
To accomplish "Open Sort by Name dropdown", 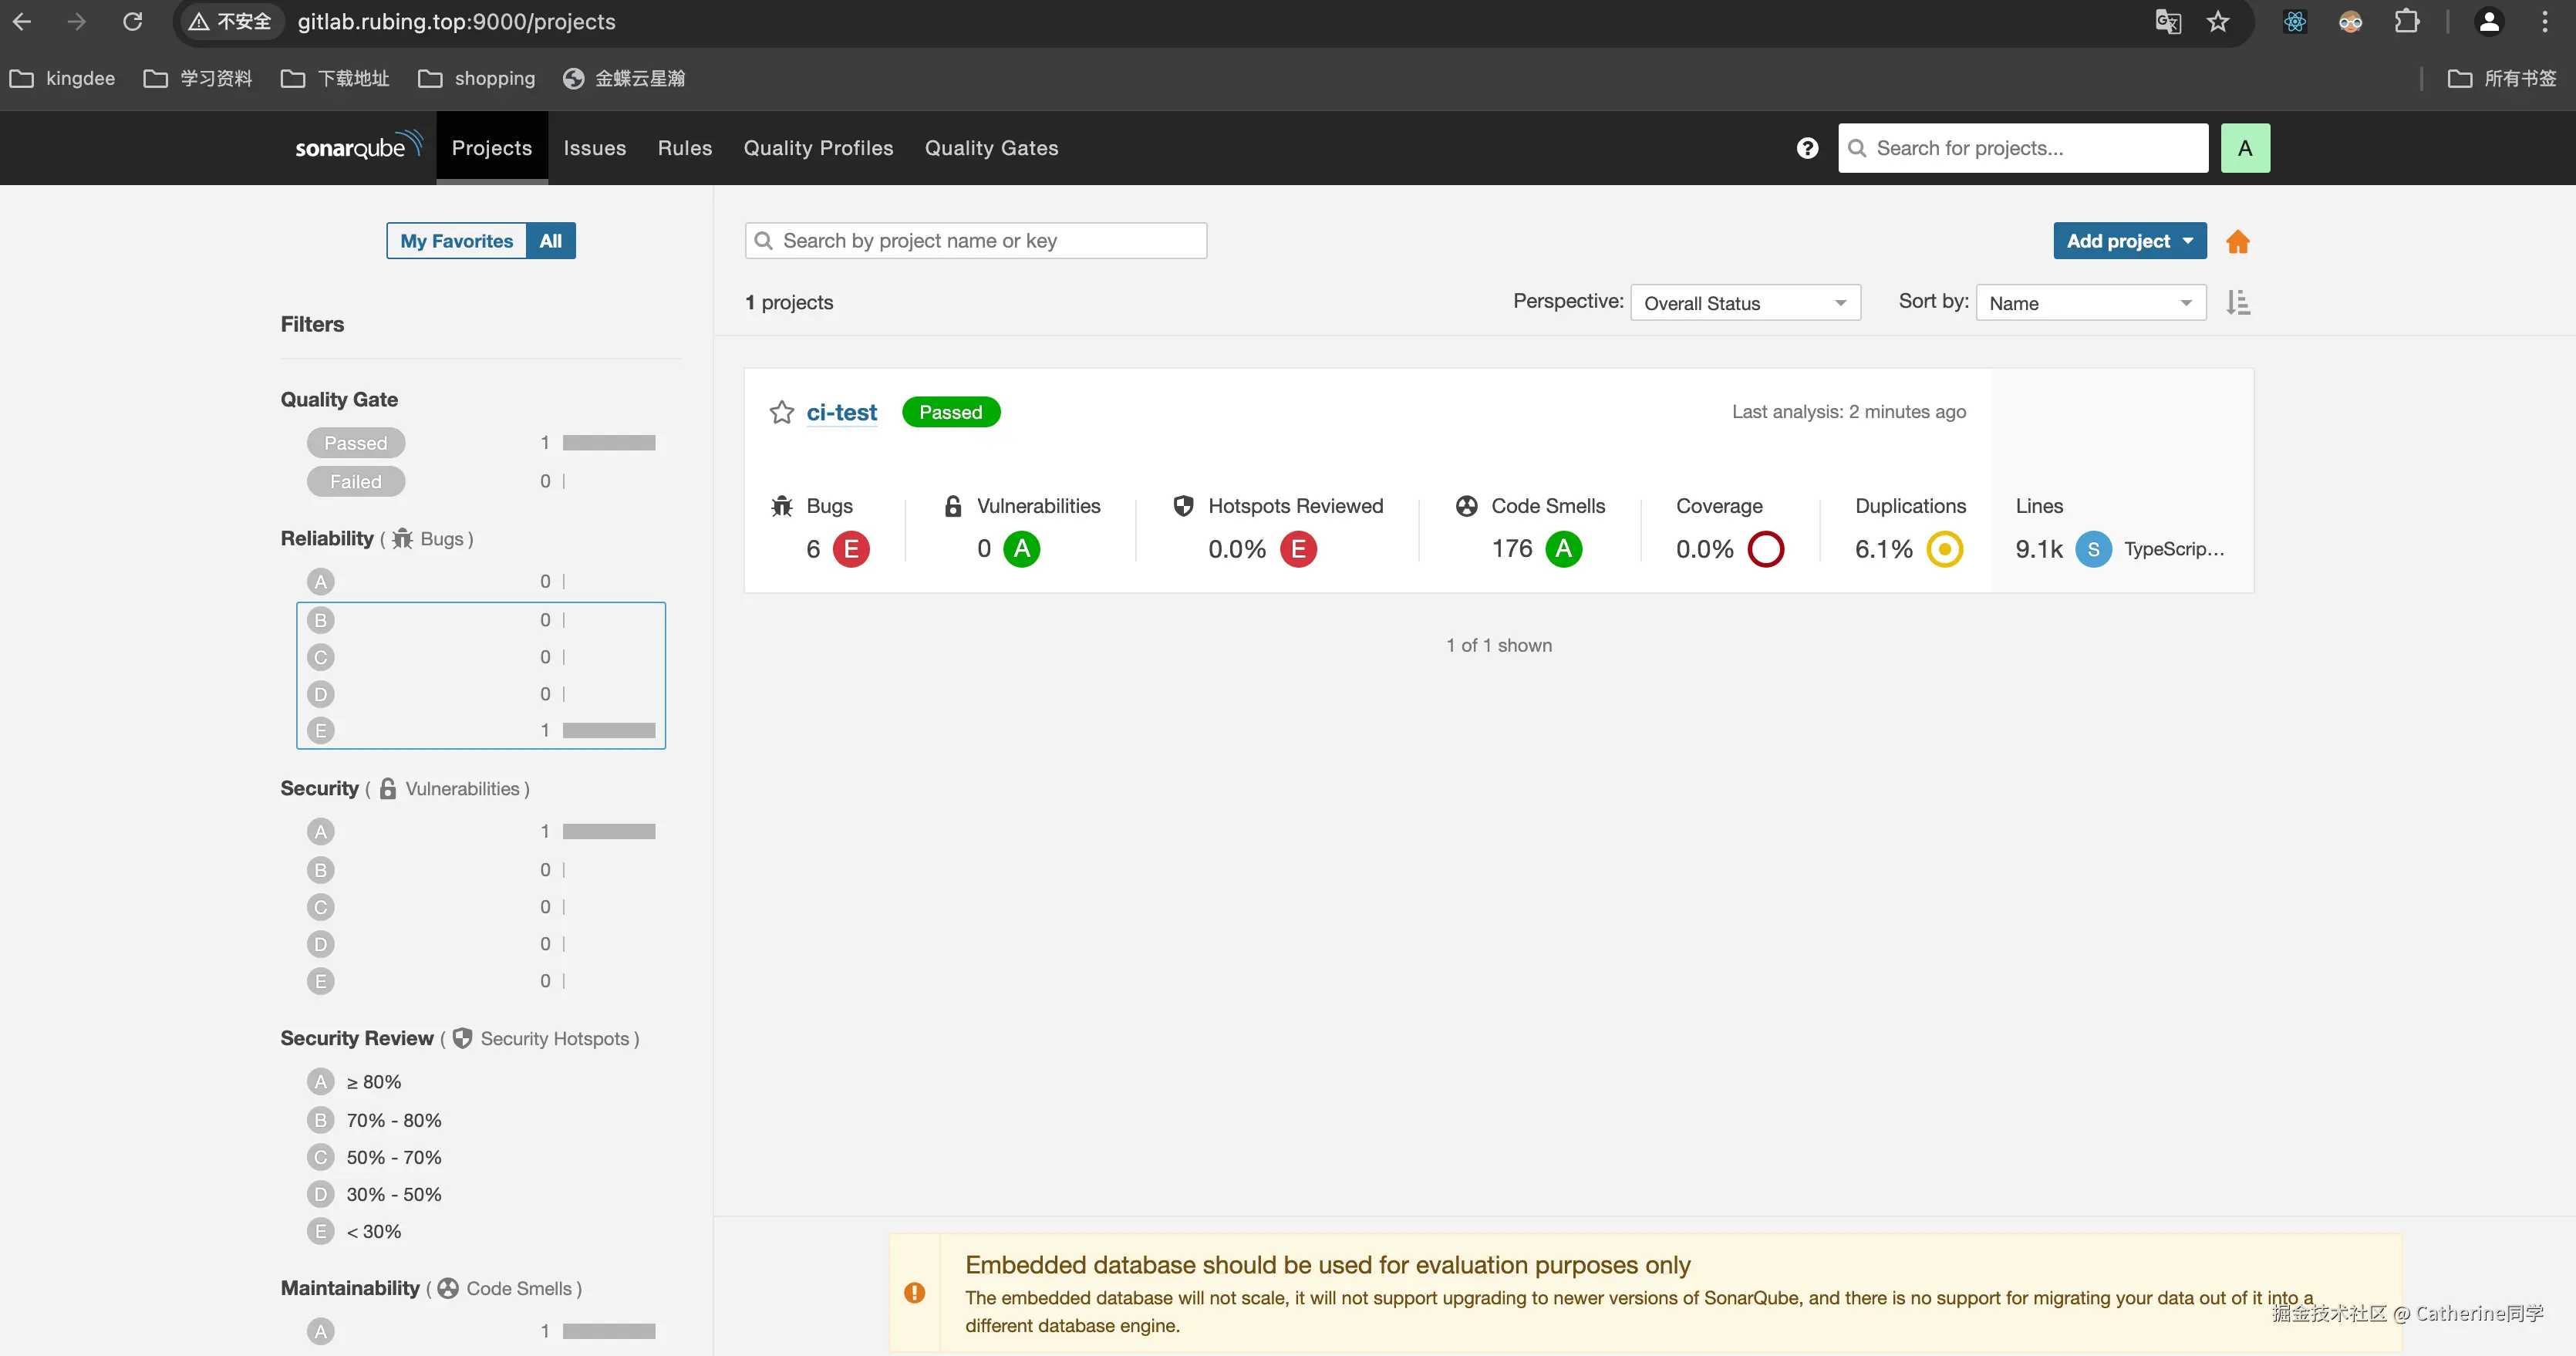I will tap(2090, 303).
